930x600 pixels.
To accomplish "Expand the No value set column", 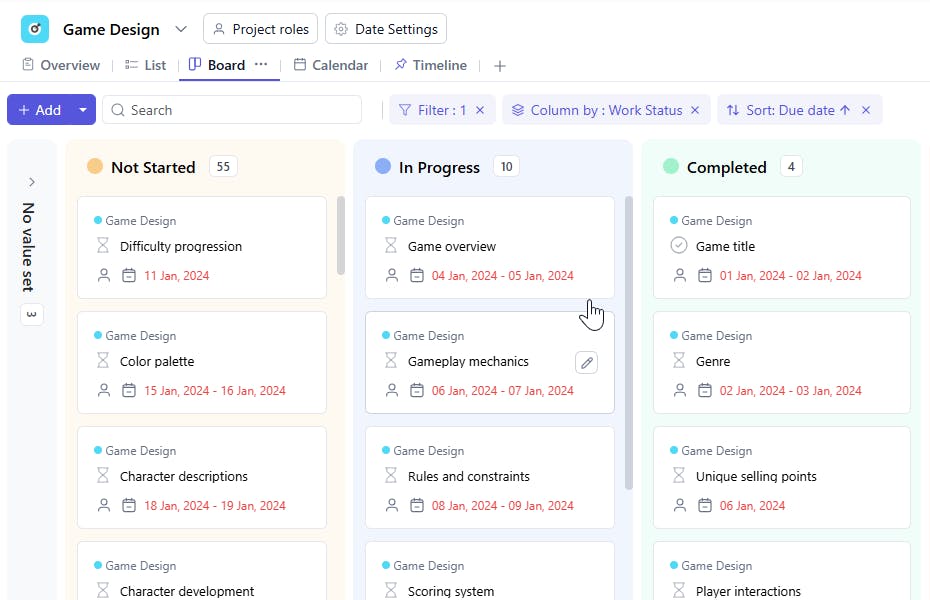I will (x=32, y=182).
